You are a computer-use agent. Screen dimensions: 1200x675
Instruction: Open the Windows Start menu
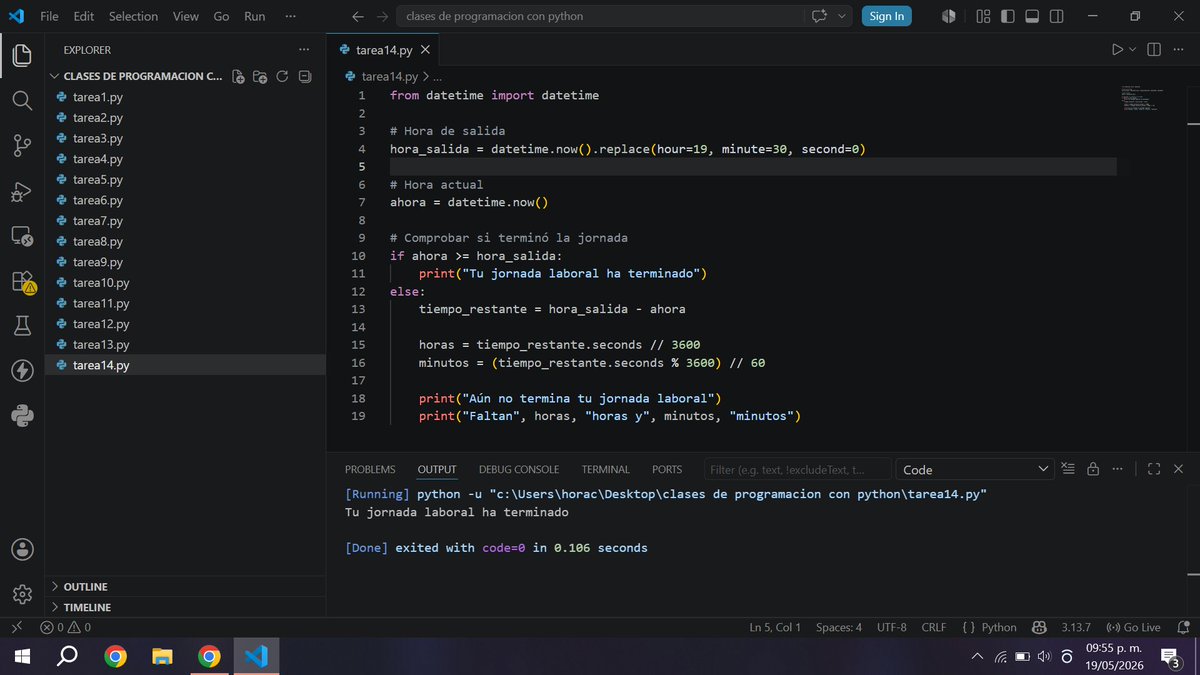tap(21, 657)
